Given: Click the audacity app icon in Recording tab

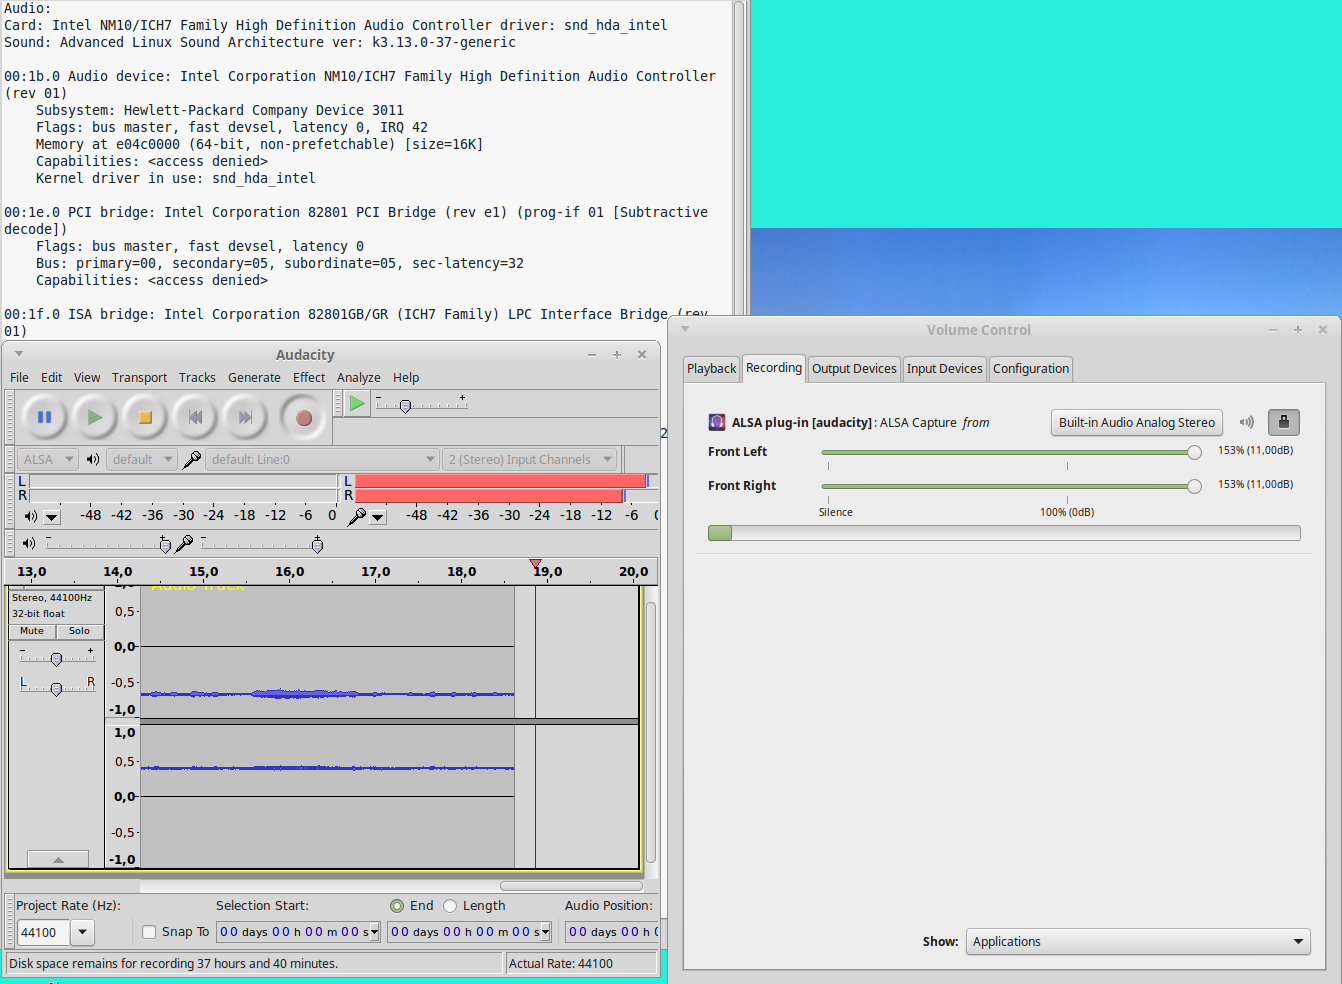Looking at the screenshot, I should pos(717,422).
